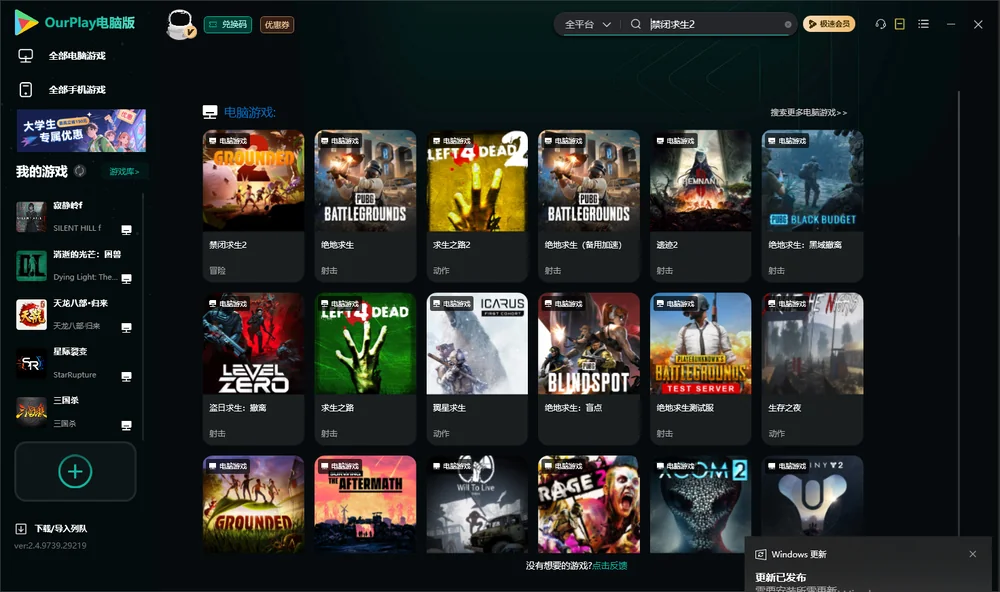Open the 游戏库> link

click(124, 172)
